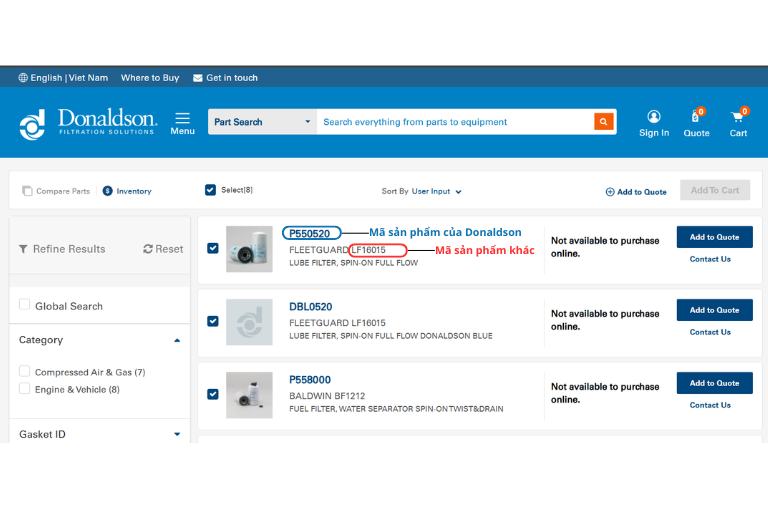Uncheck the DBL0520 row checkbox
This screenshot has height=509, width=768.
click(213, 321)
